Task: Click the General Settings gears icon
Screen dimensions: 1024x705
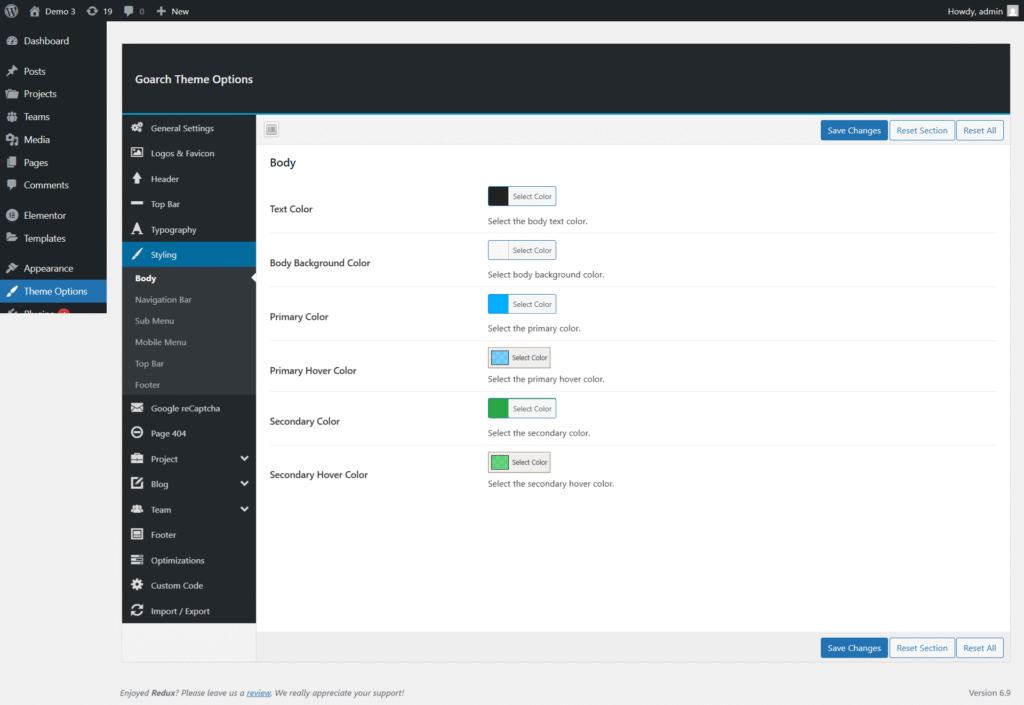Action: (x=136, y=128)
